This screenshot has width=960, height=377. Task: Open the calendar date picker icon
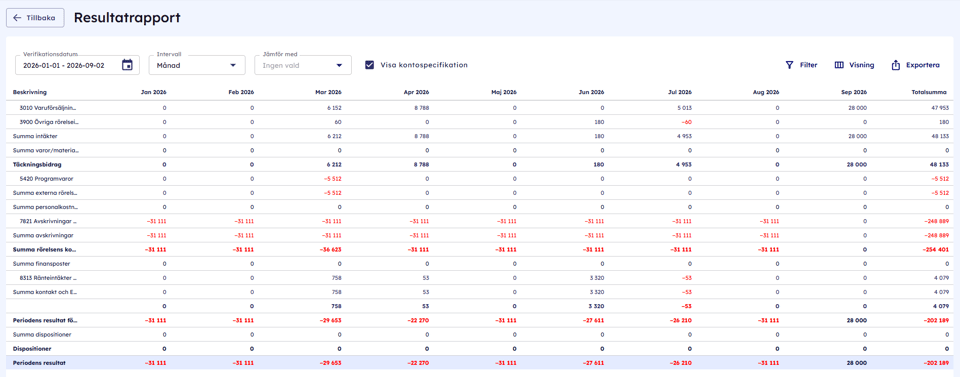[127, 65]
